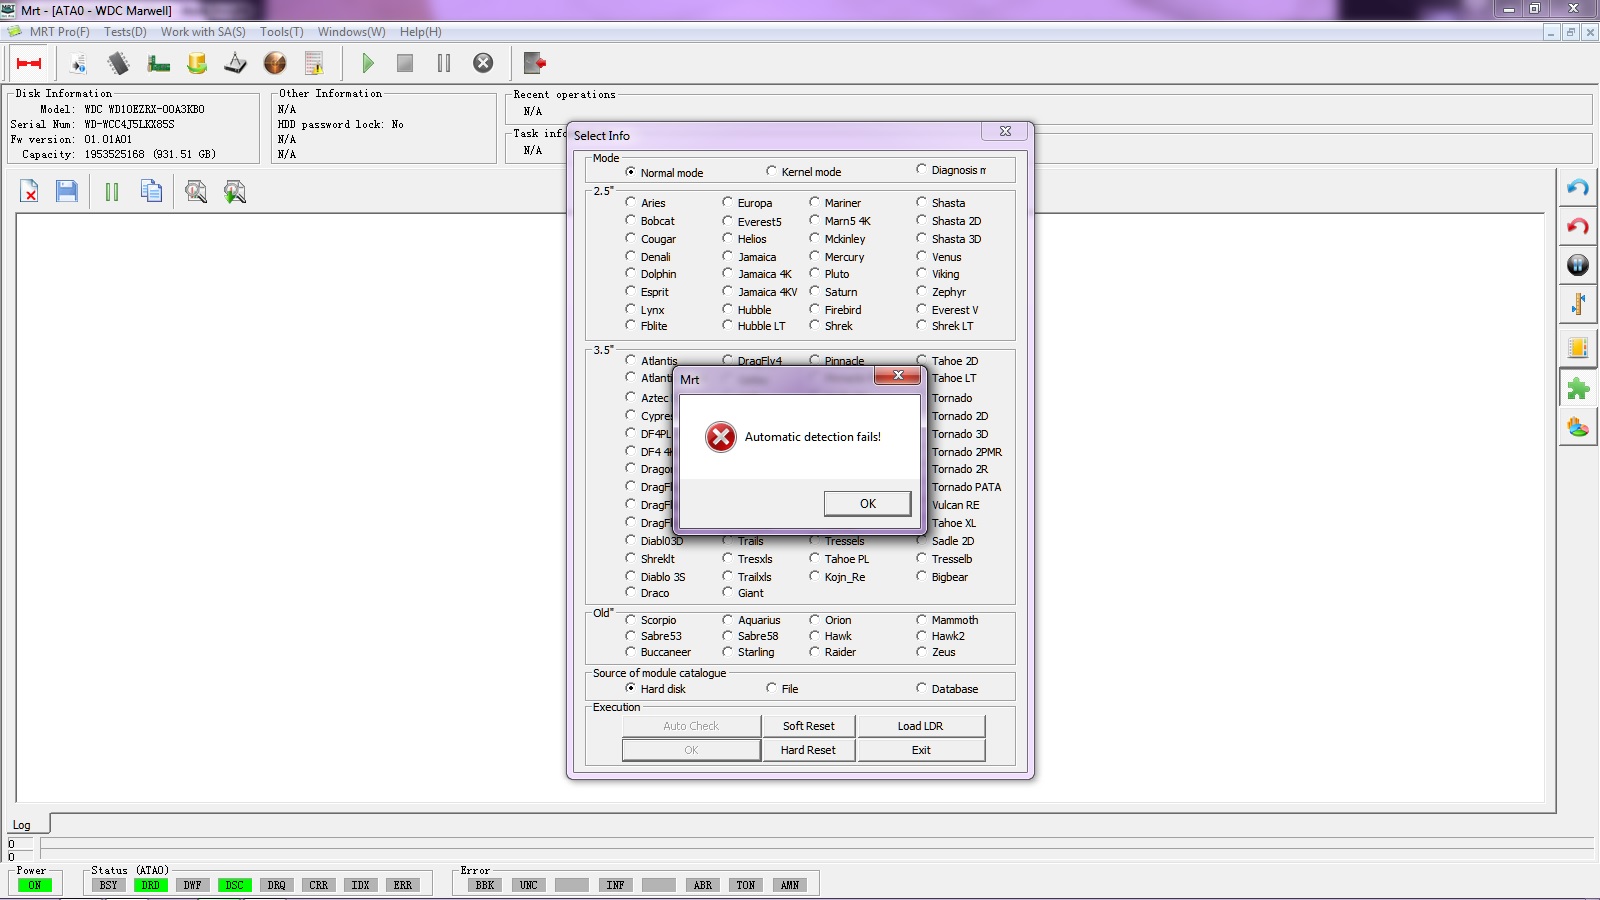
Task: Switch to the Log tab
Action: [22, 825]
